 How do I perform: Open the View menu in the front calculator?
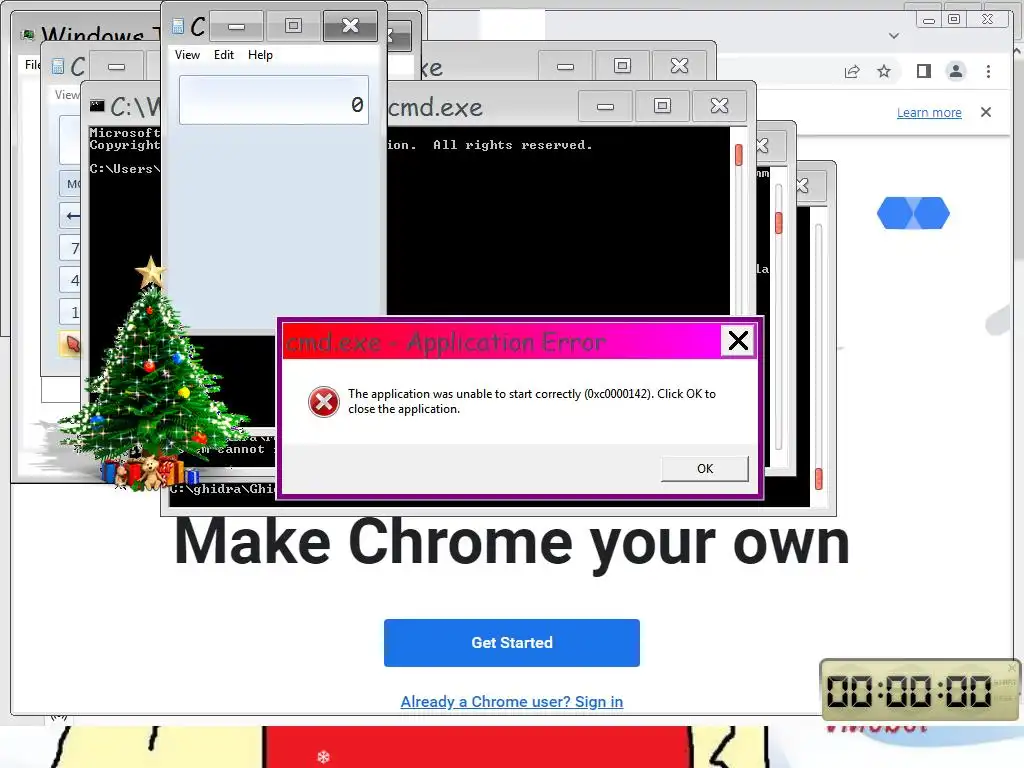pos(187,55)
